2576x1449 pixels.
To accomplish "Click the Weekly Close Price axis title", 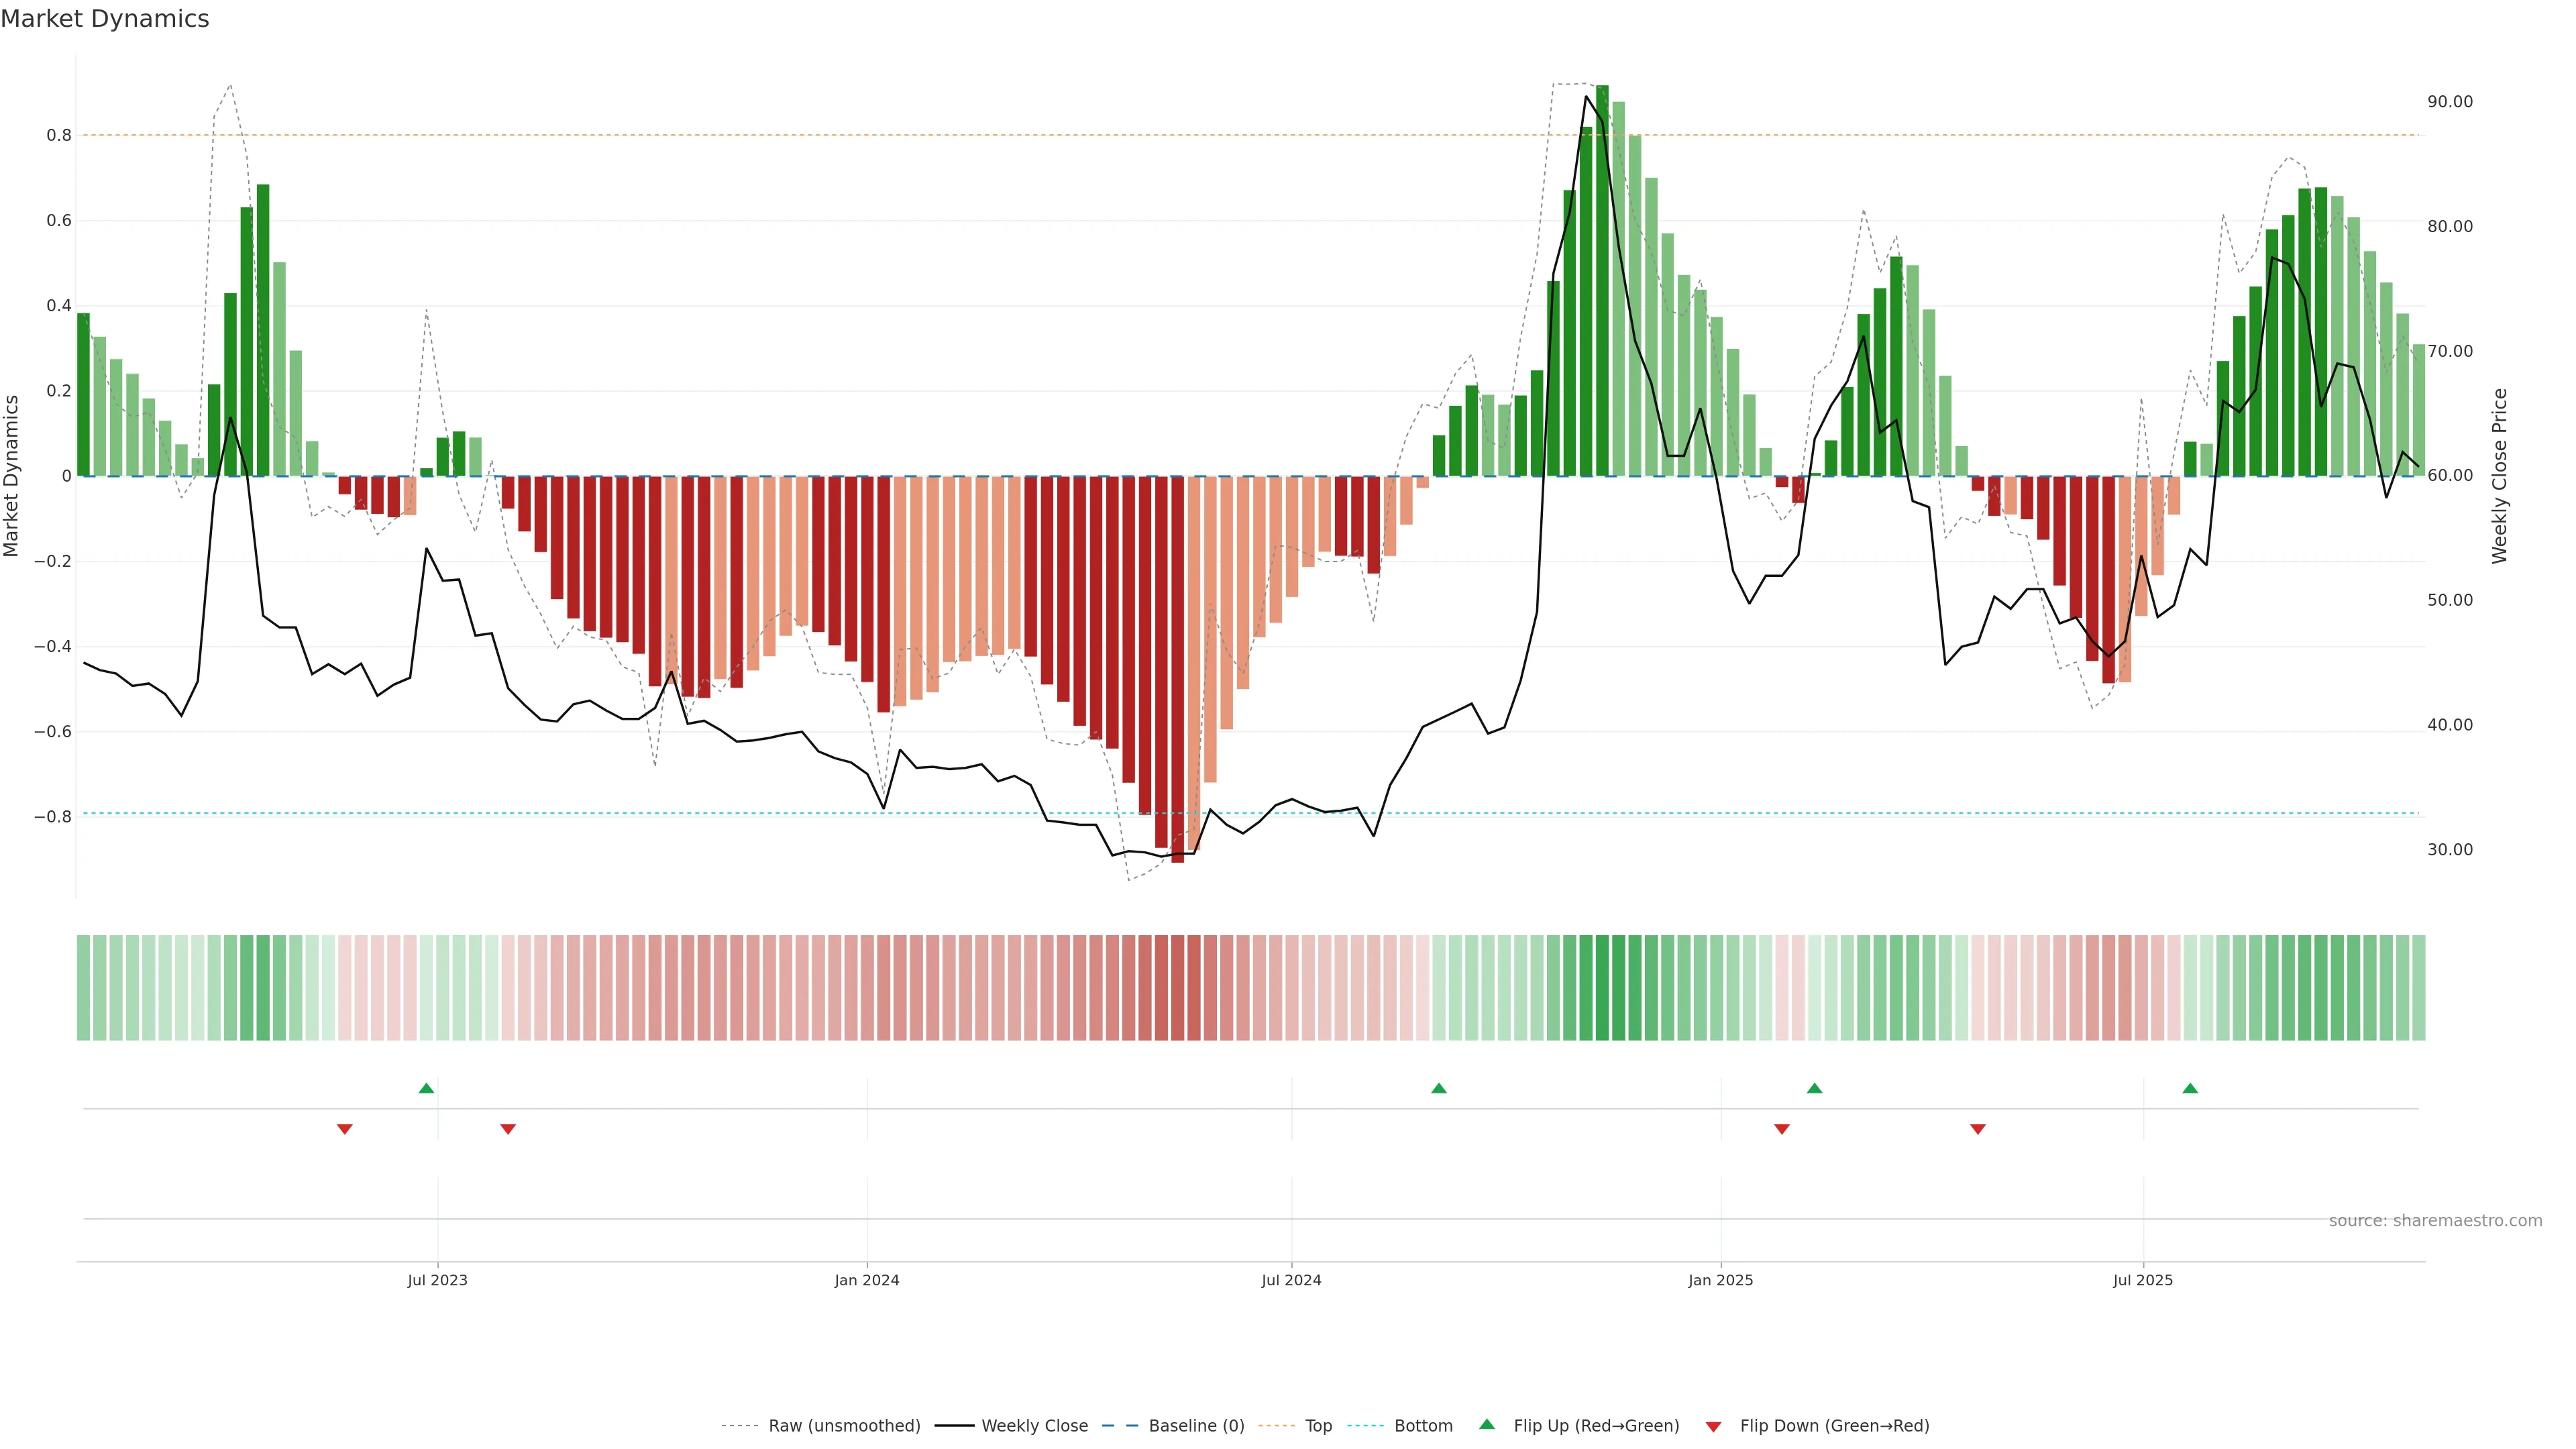I will click(2499, 476).
